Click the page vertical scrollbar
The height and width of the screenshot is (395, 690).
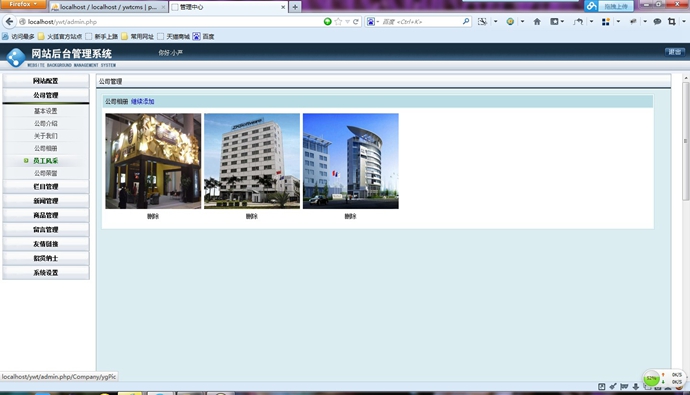685,141
